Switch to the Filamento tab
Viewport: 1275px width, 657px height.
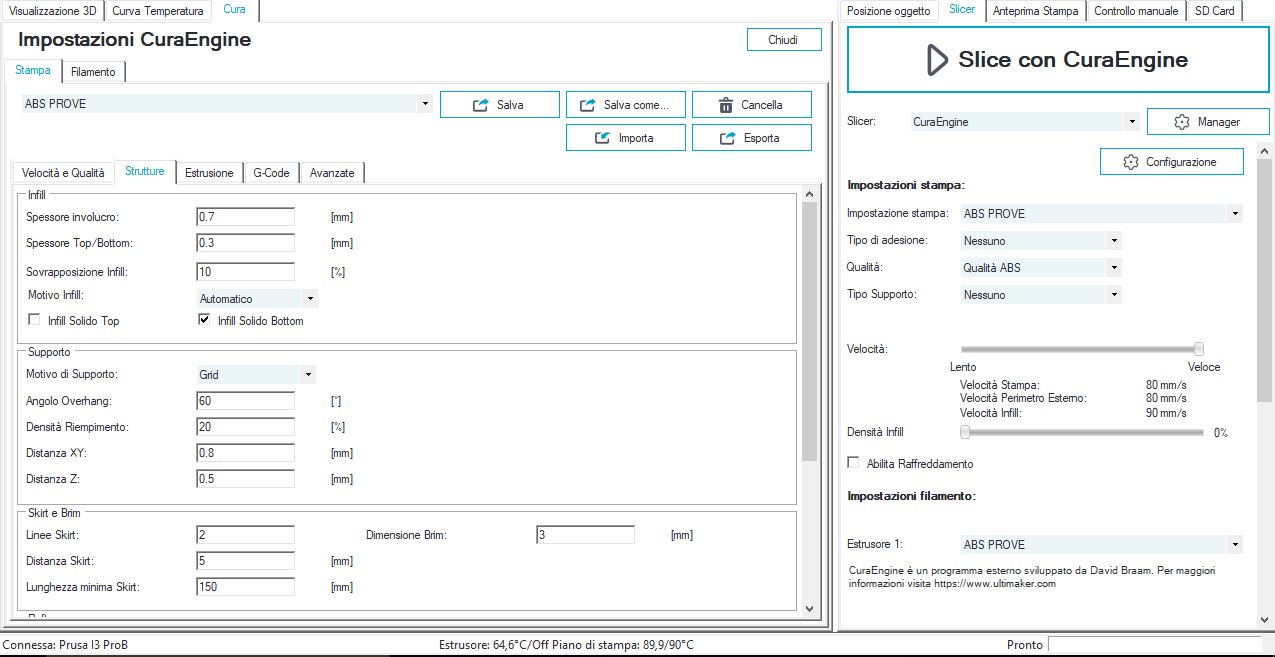point(93,72)
